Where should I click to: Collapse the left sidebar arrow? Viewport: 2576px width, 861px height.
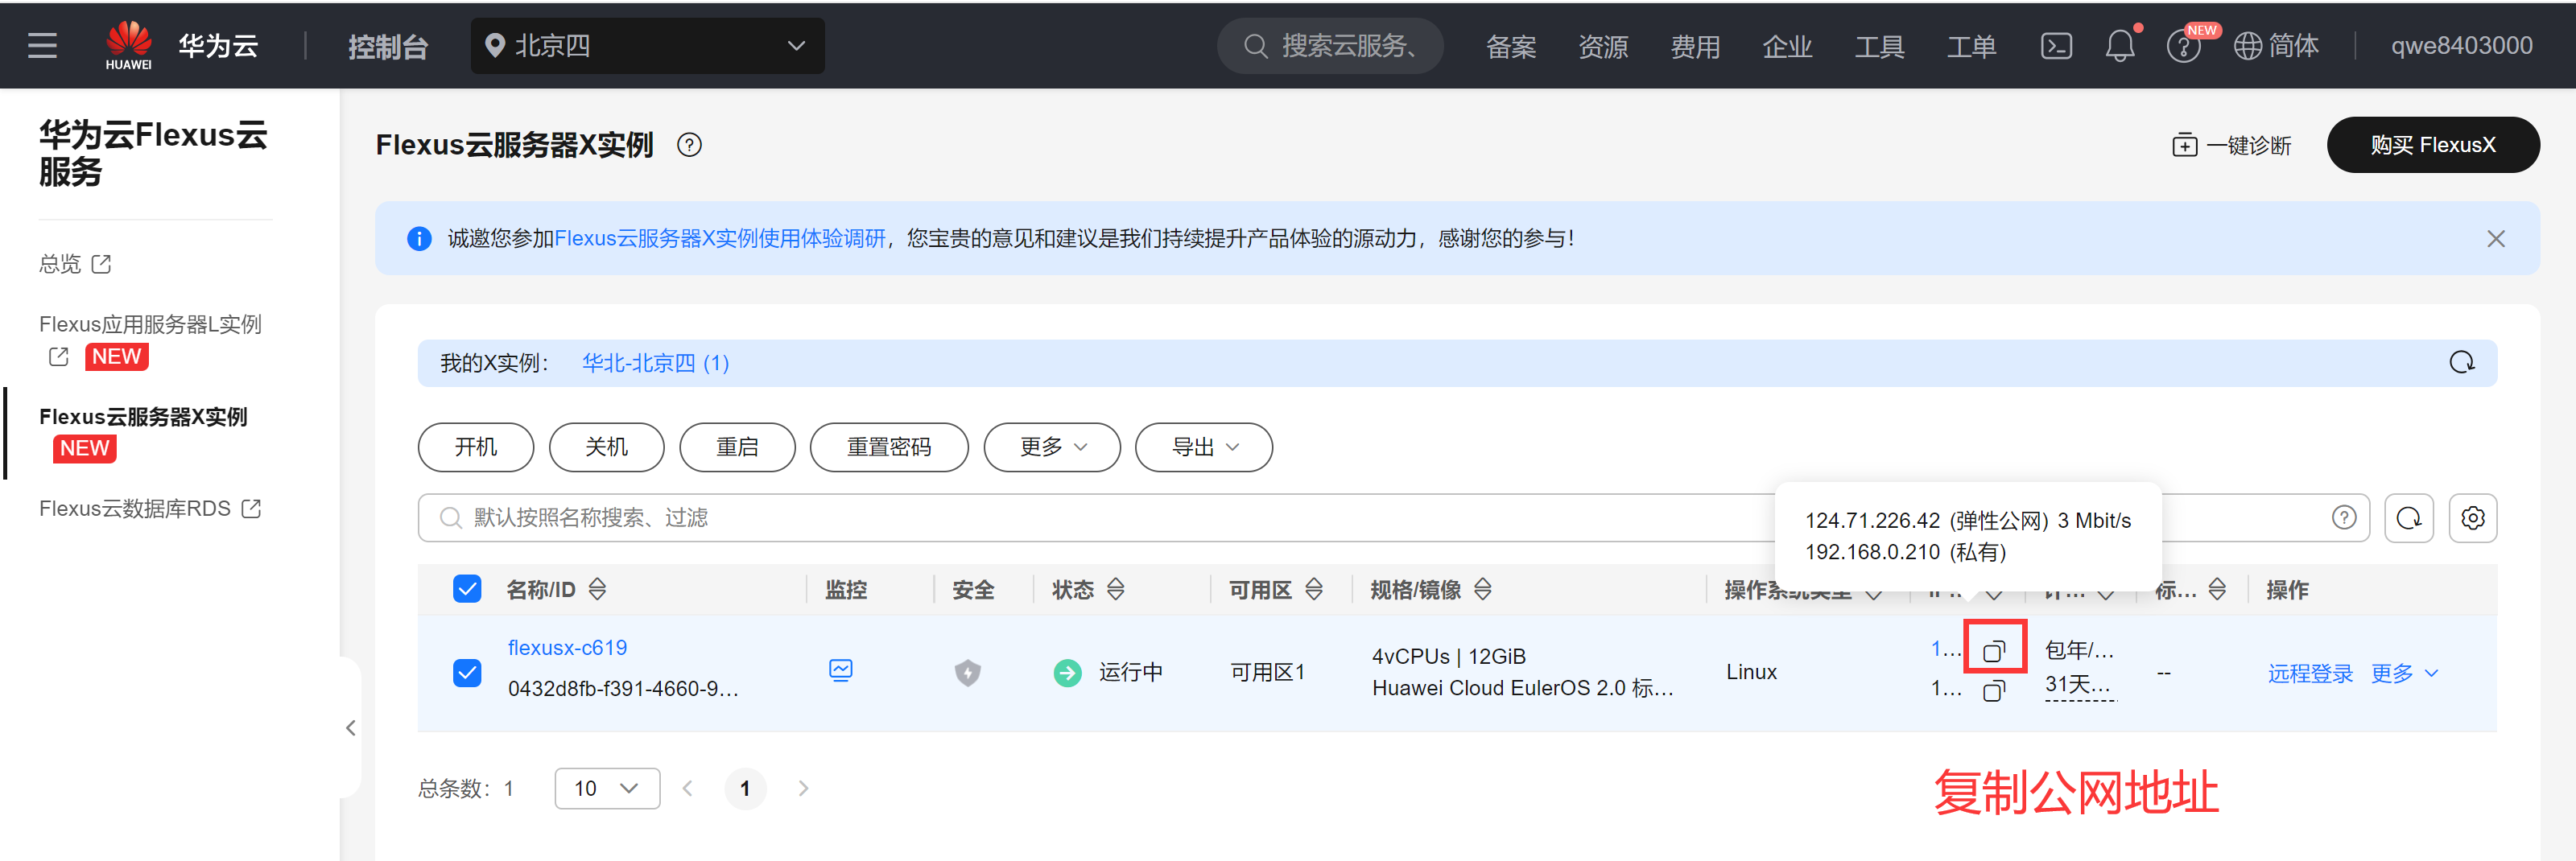tap(351, 728)
